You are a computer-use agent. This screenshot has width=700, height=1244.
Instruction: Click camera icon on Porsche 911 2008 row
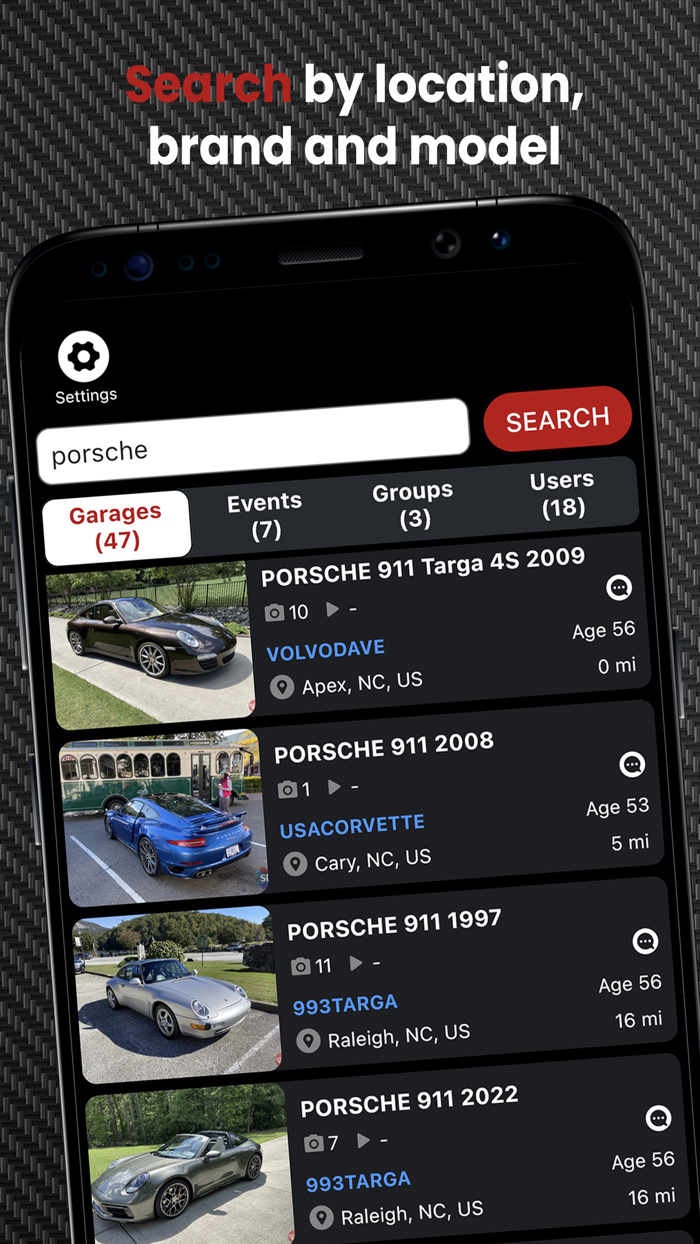click(x=288, y=790)
